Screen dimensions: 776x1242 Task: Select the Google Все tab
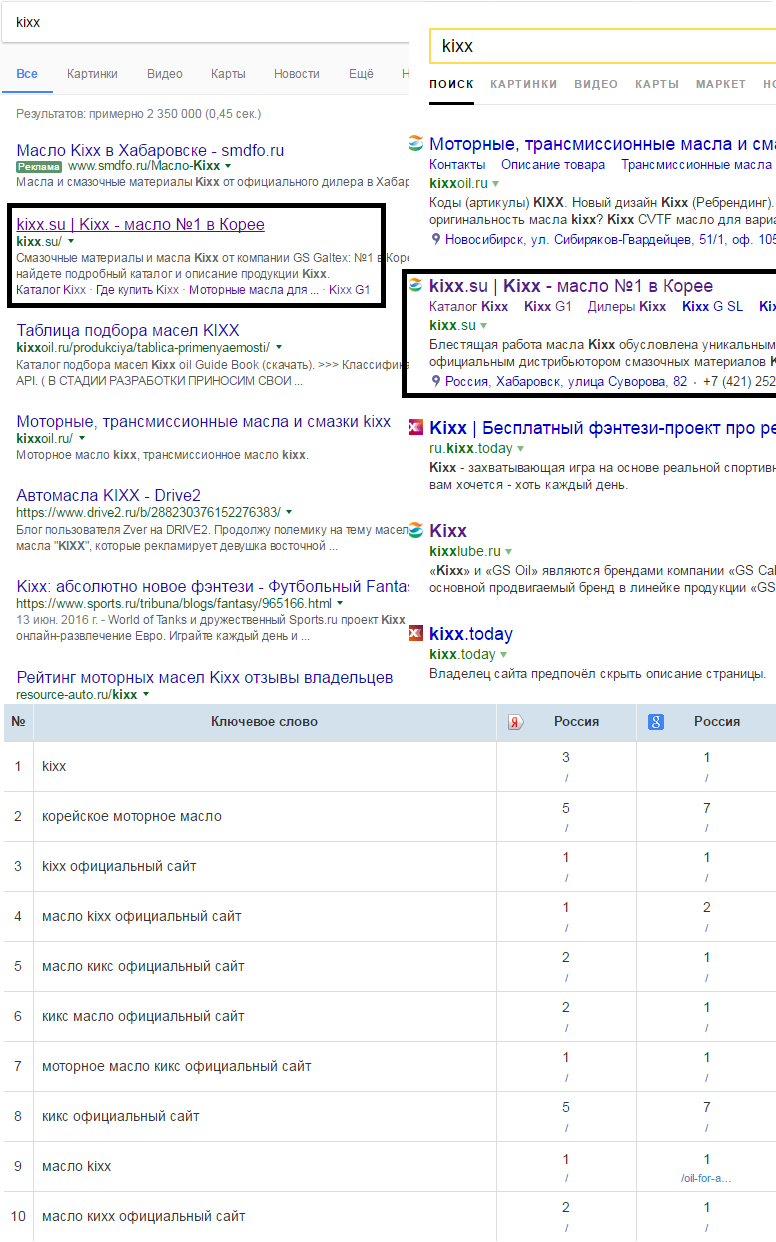(27, 74)
